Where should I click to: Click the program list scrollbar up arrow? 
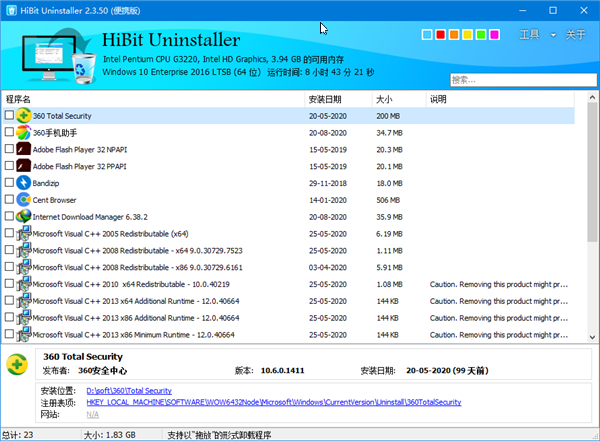(x=592, y=97)
